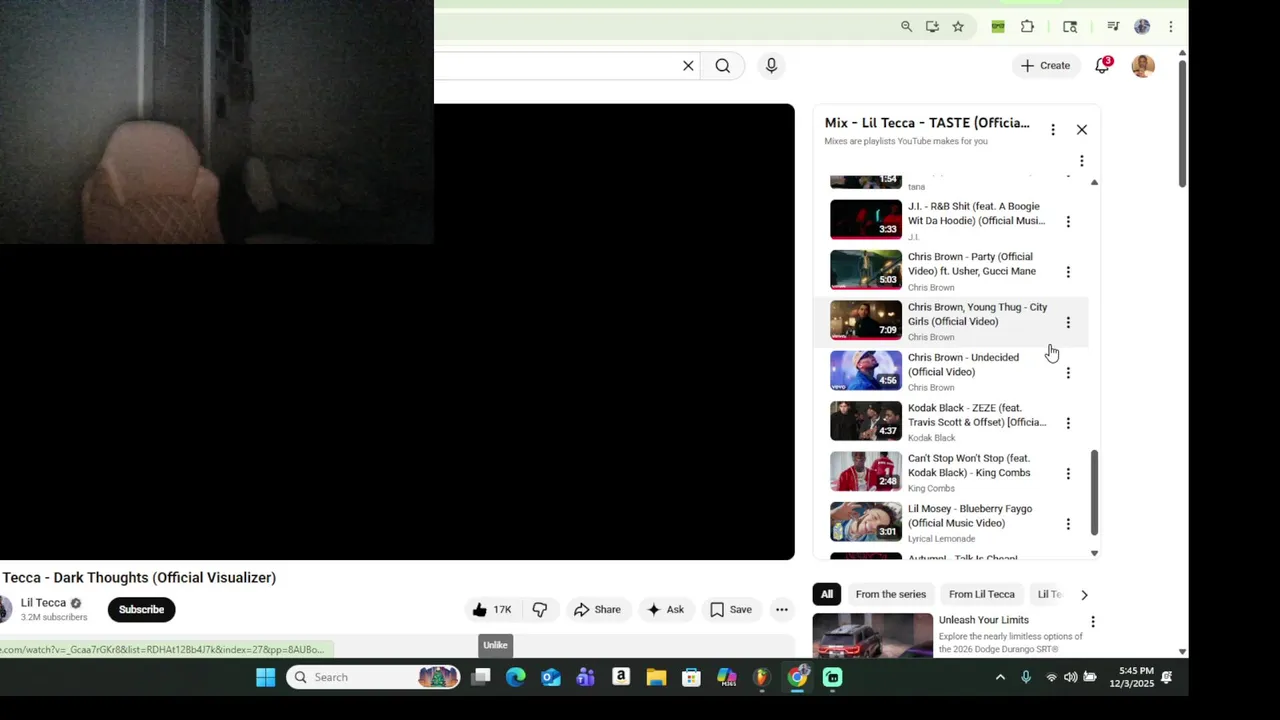Open Amazon app from taskbar

pos(621,677)
